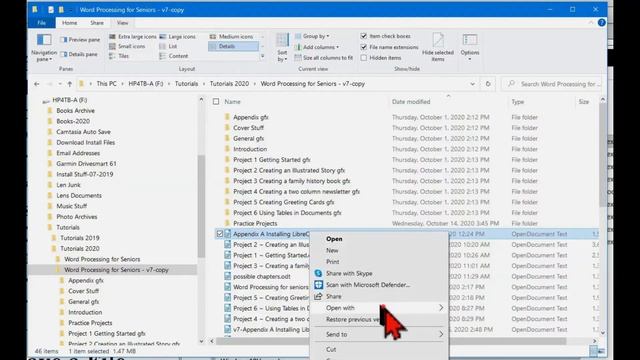Viewport: 640px width, 360px height.
Task: Expand the layout gallery more arrow
Action: (262, 56)
